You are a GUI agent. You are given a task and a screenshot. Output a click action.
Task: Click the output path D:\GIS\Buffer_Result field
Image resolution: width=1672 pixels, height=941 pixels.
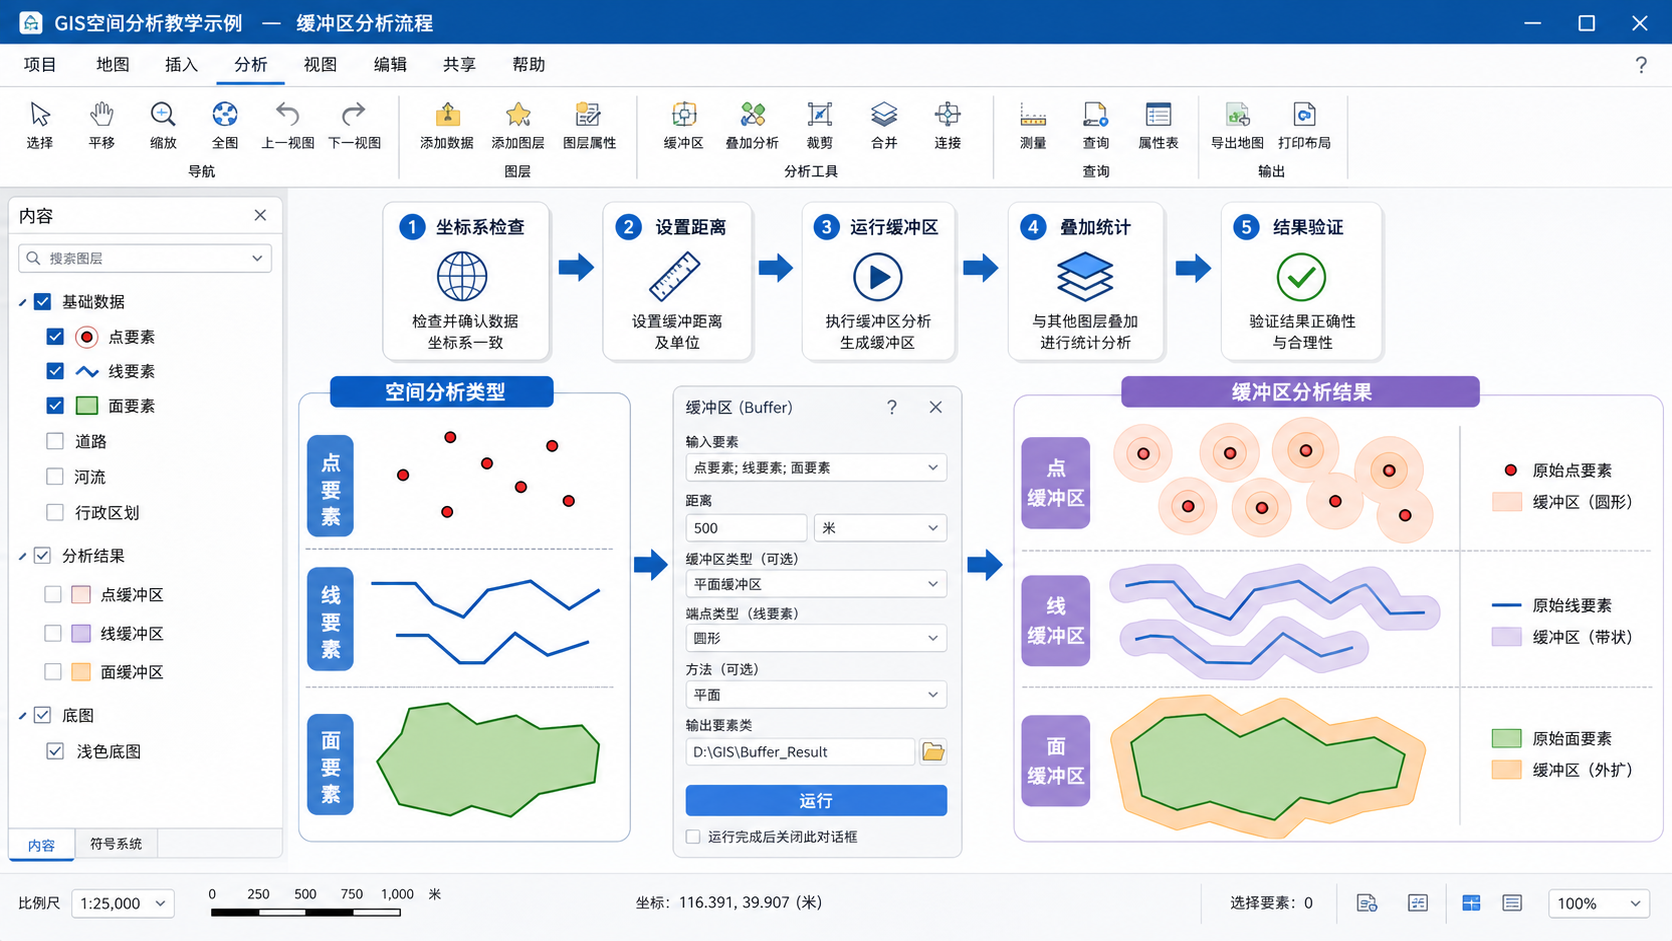pos(800,752)
